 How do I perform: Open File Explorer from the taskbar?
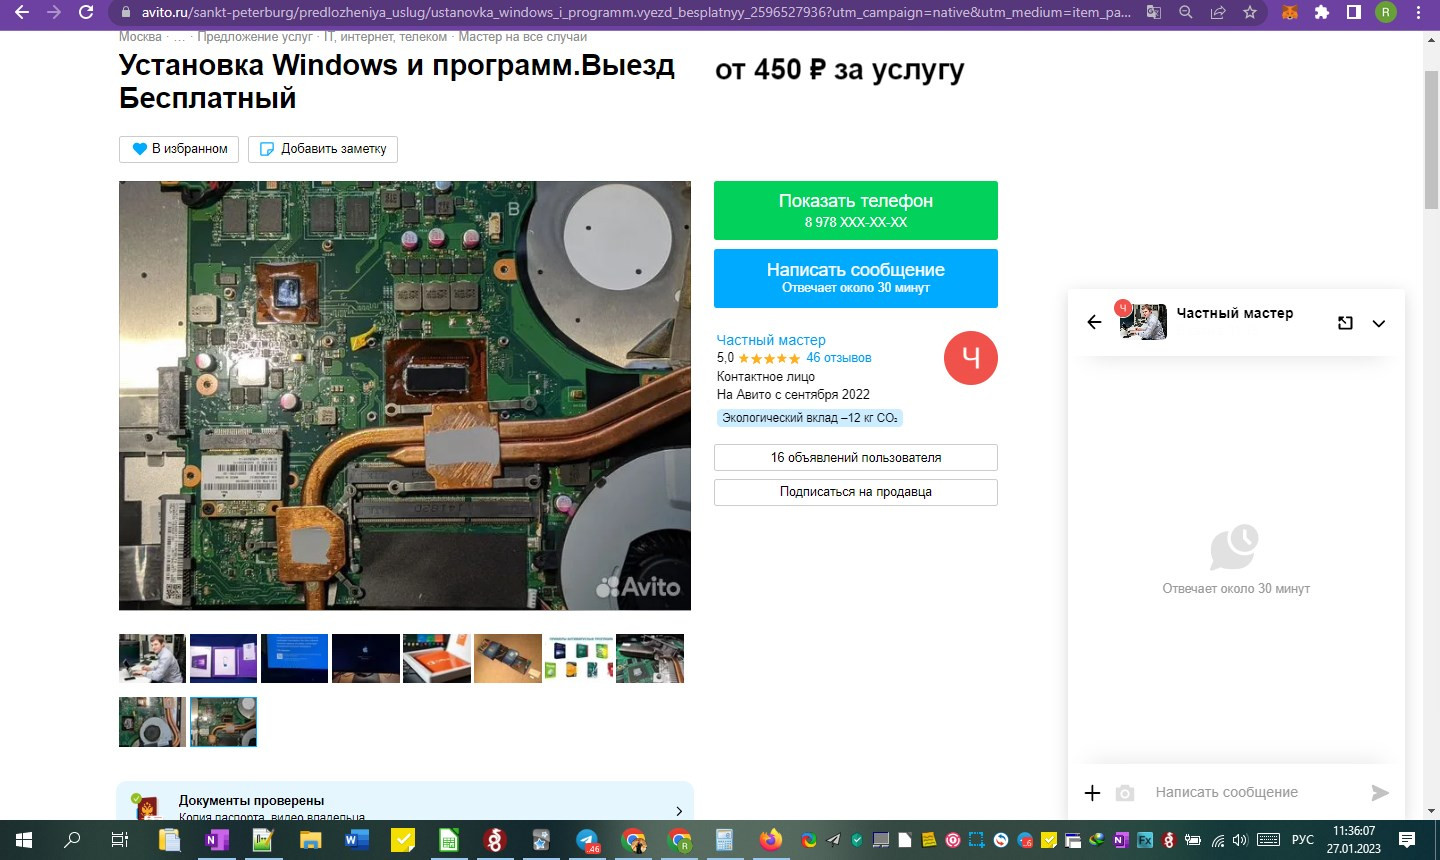tap(310, 840)
